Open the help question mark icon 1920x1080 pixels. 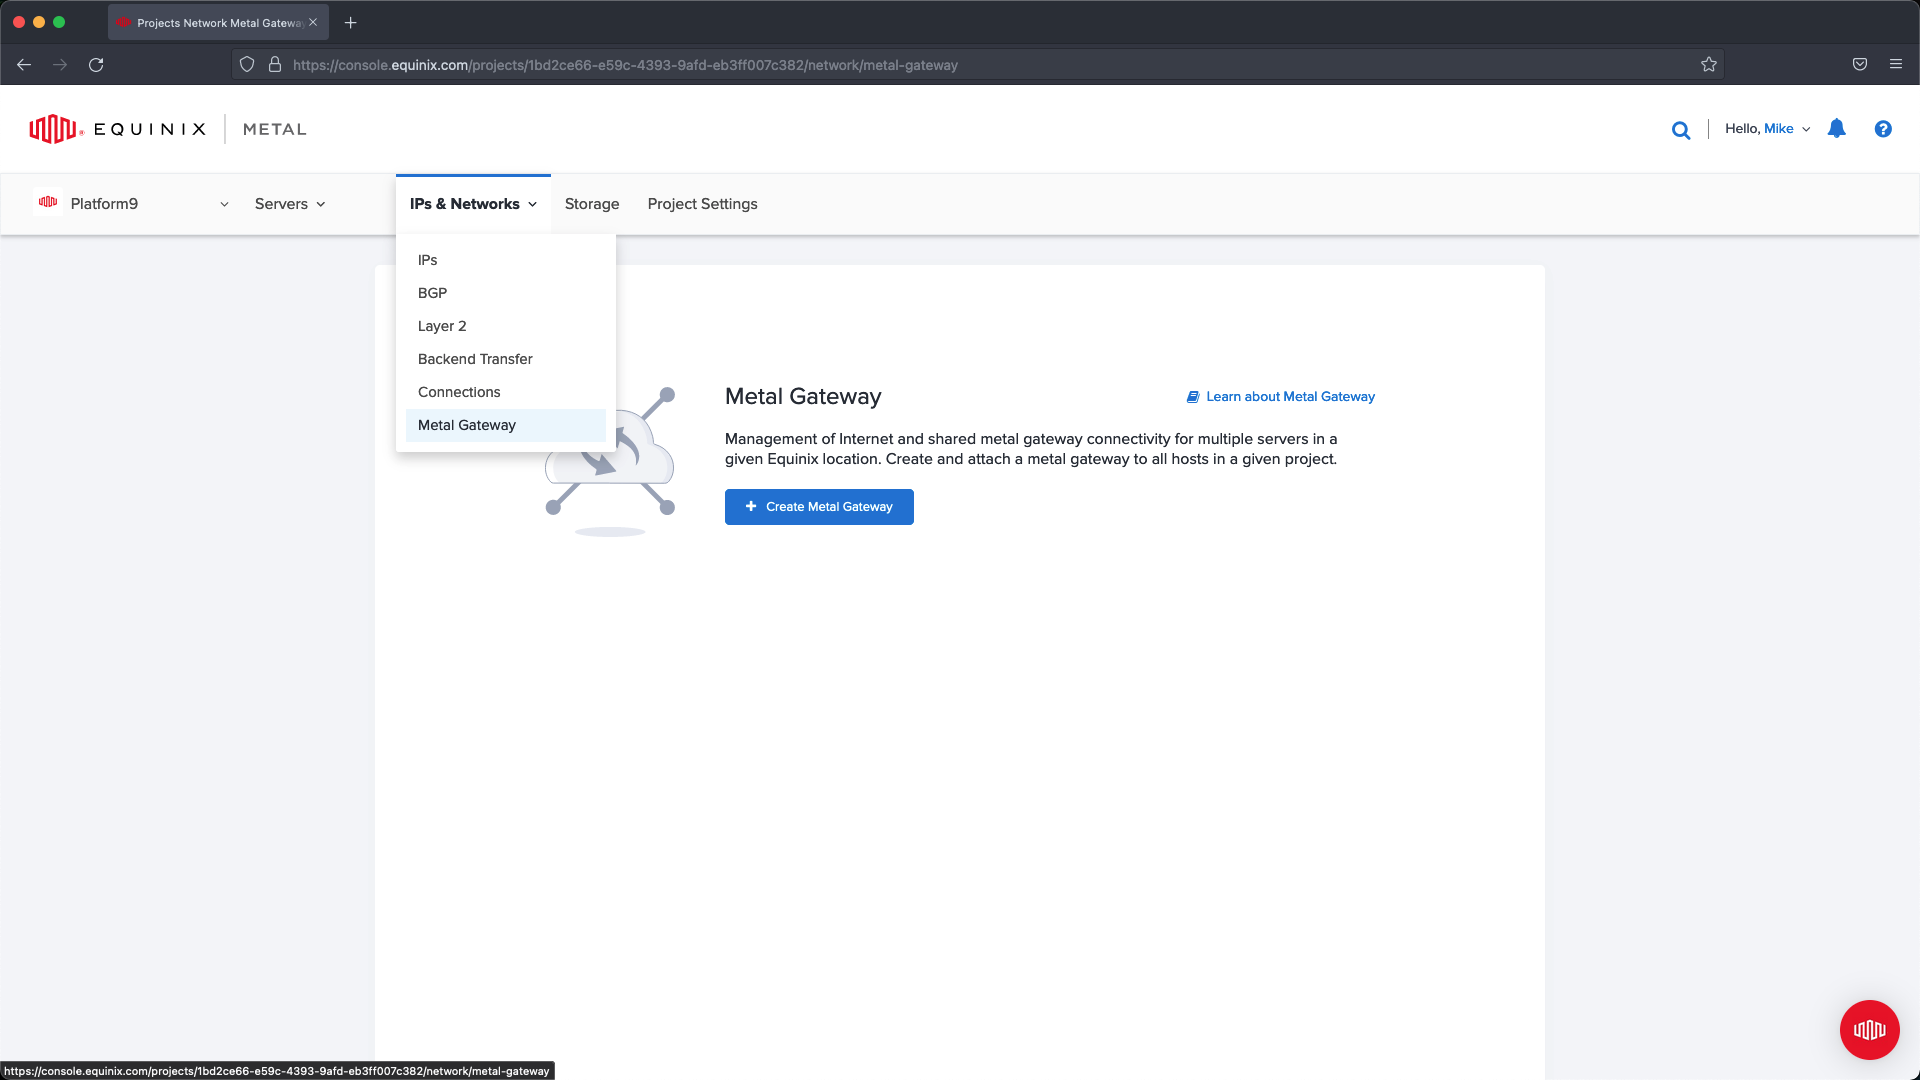[1883, 129]
